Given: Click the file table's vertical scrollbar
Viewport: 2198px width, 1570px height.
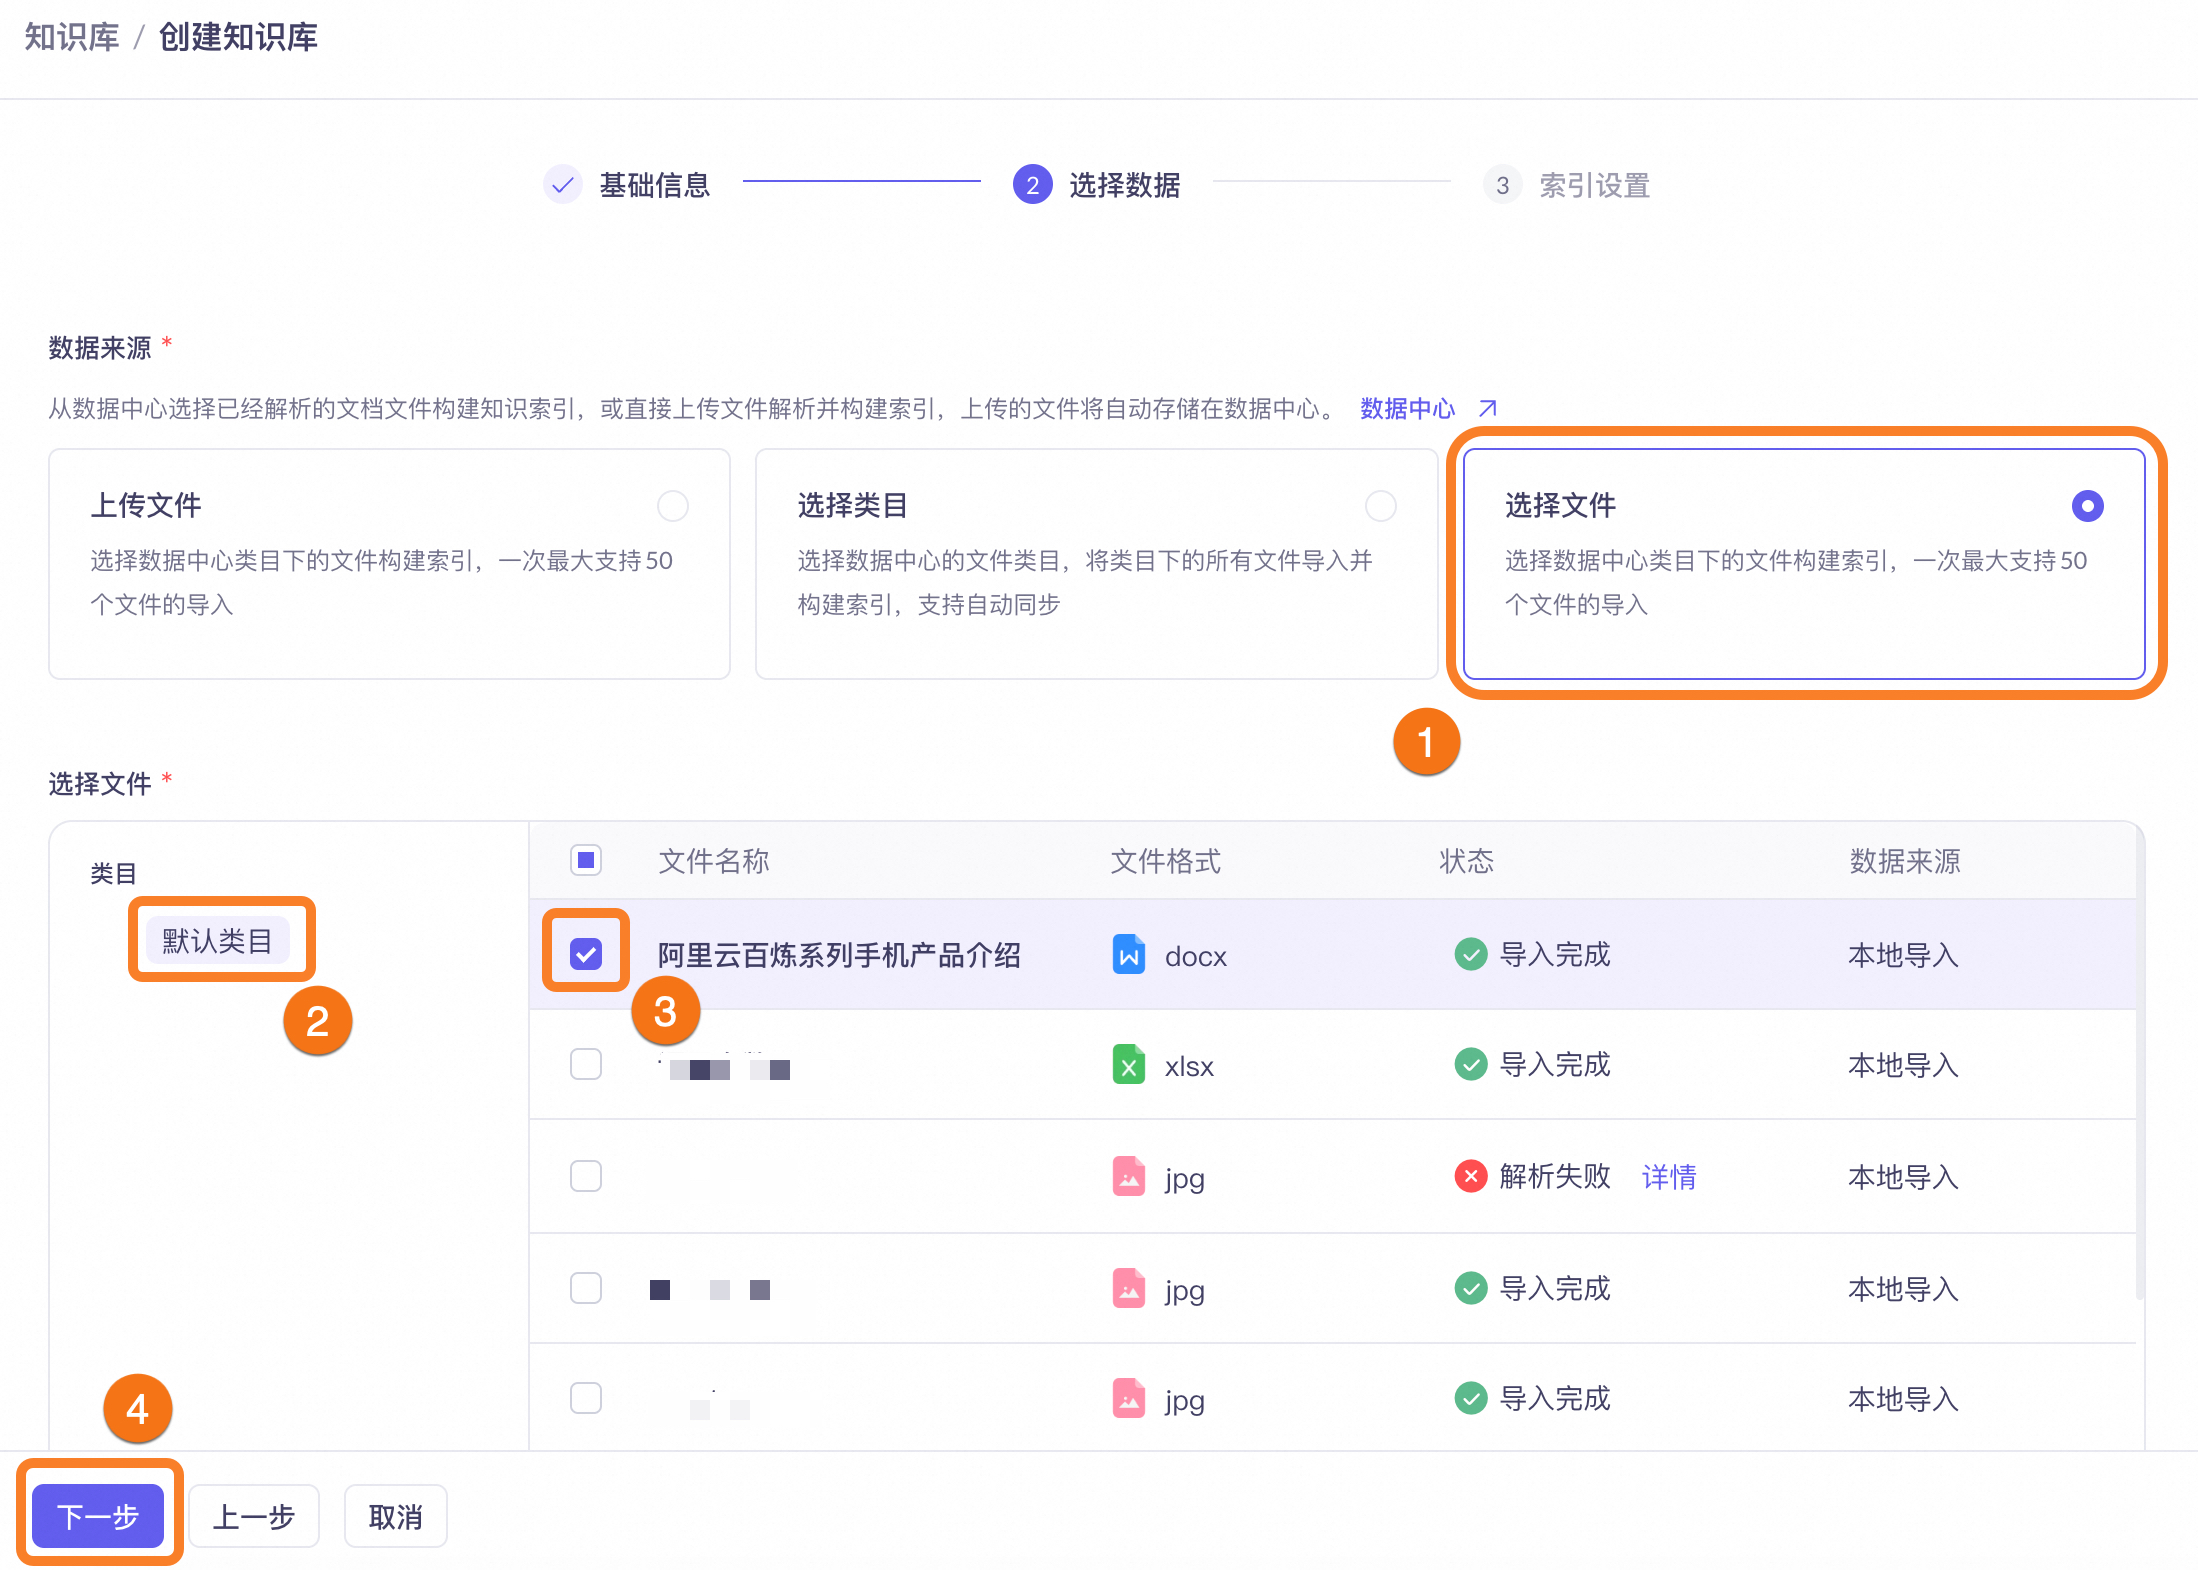Looking at the screenshot, I should point(2139,1070).
